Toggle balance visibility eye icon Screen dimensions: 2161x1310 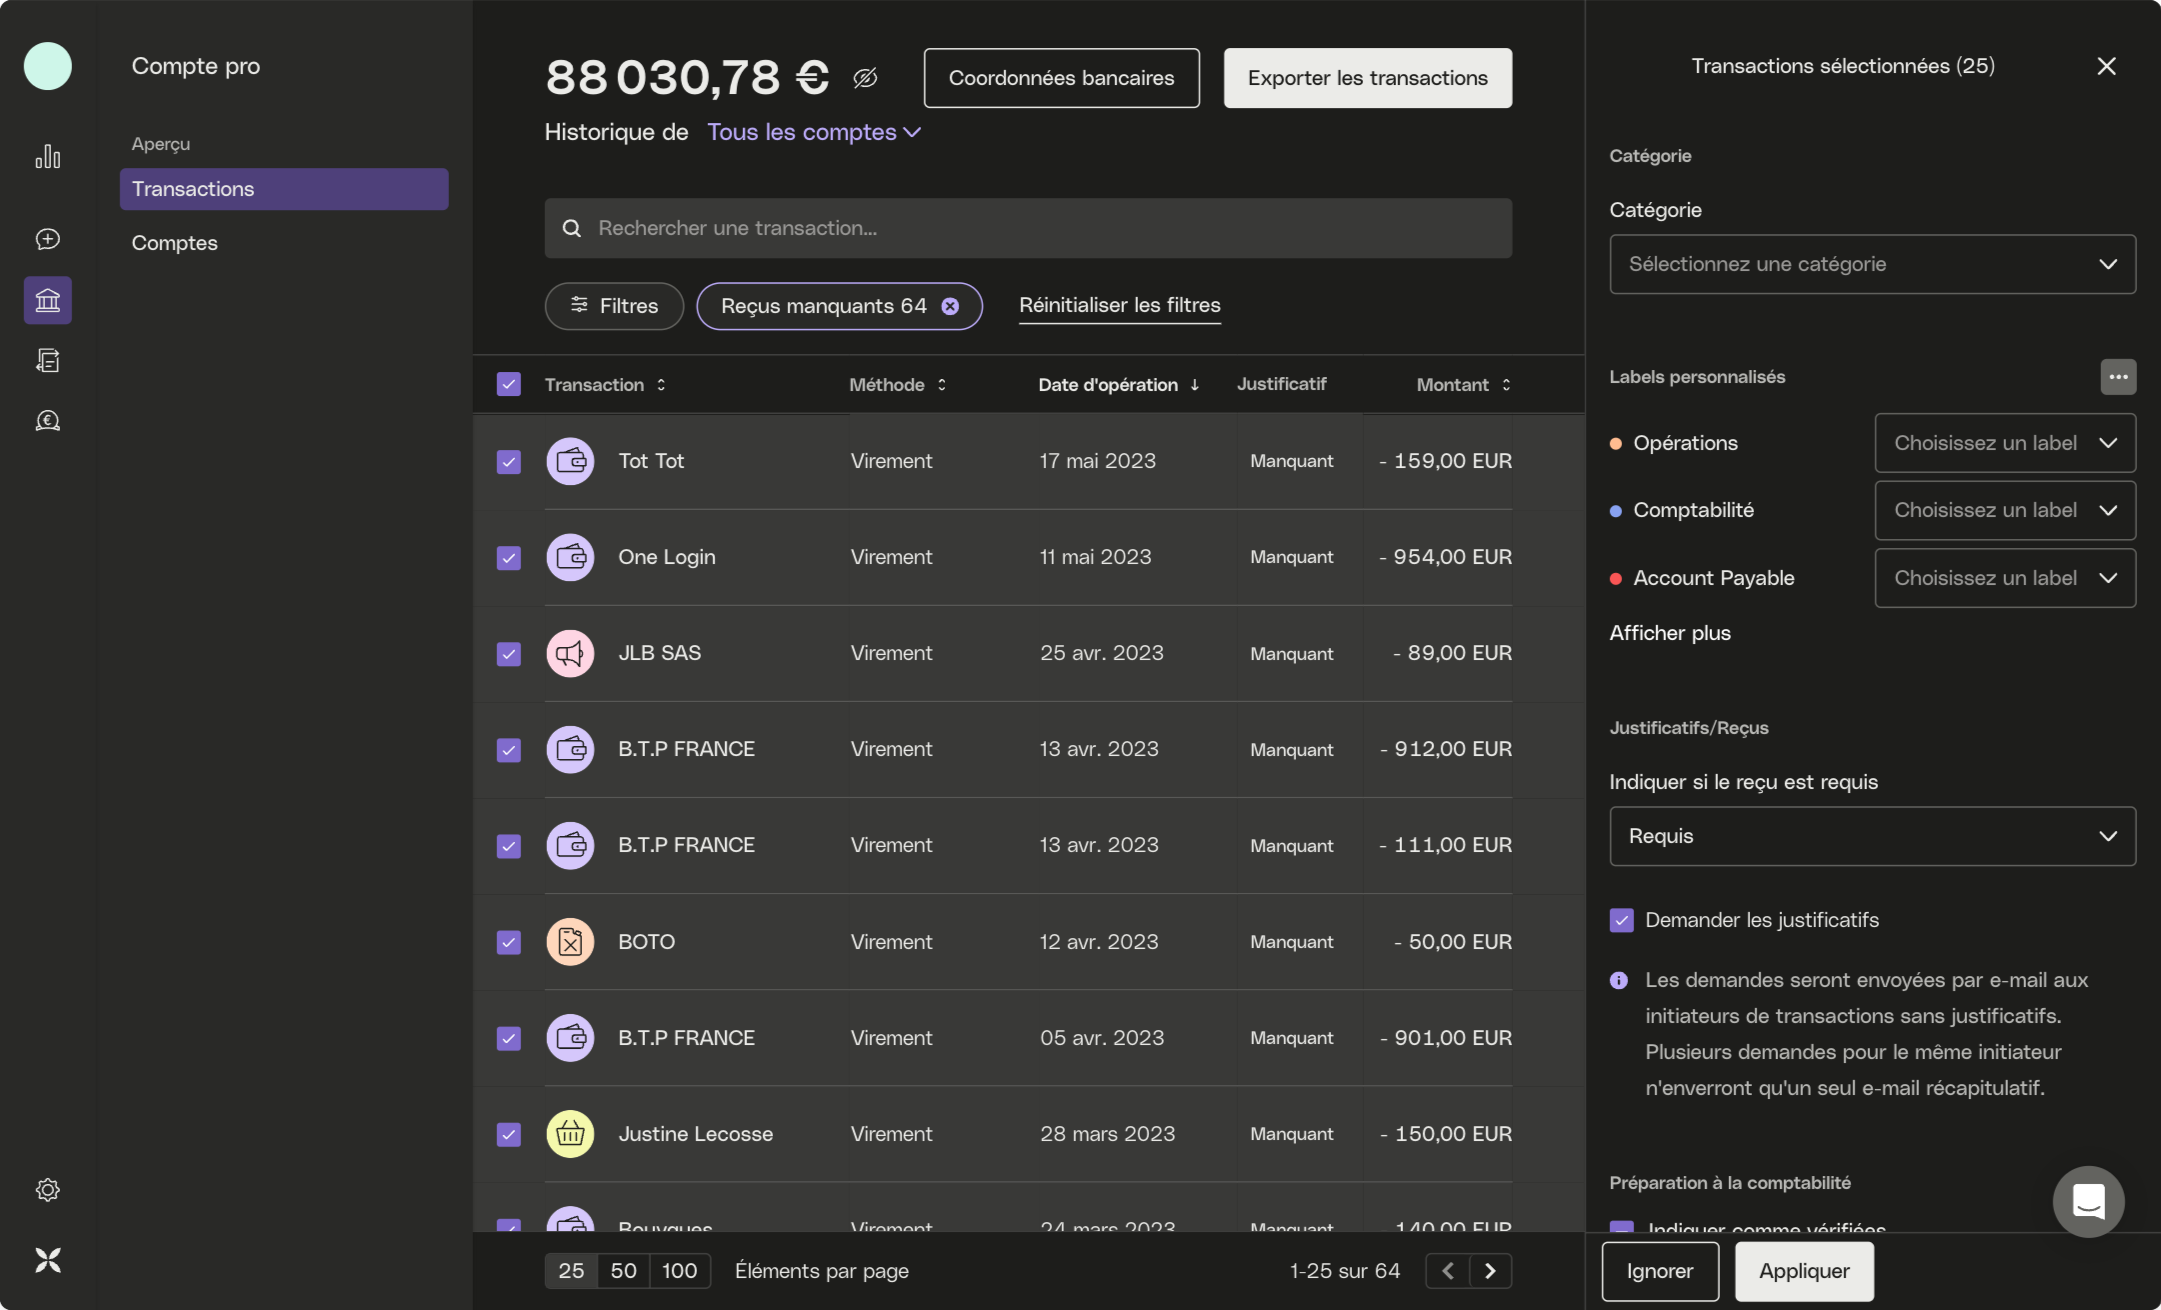coord(865,78)
